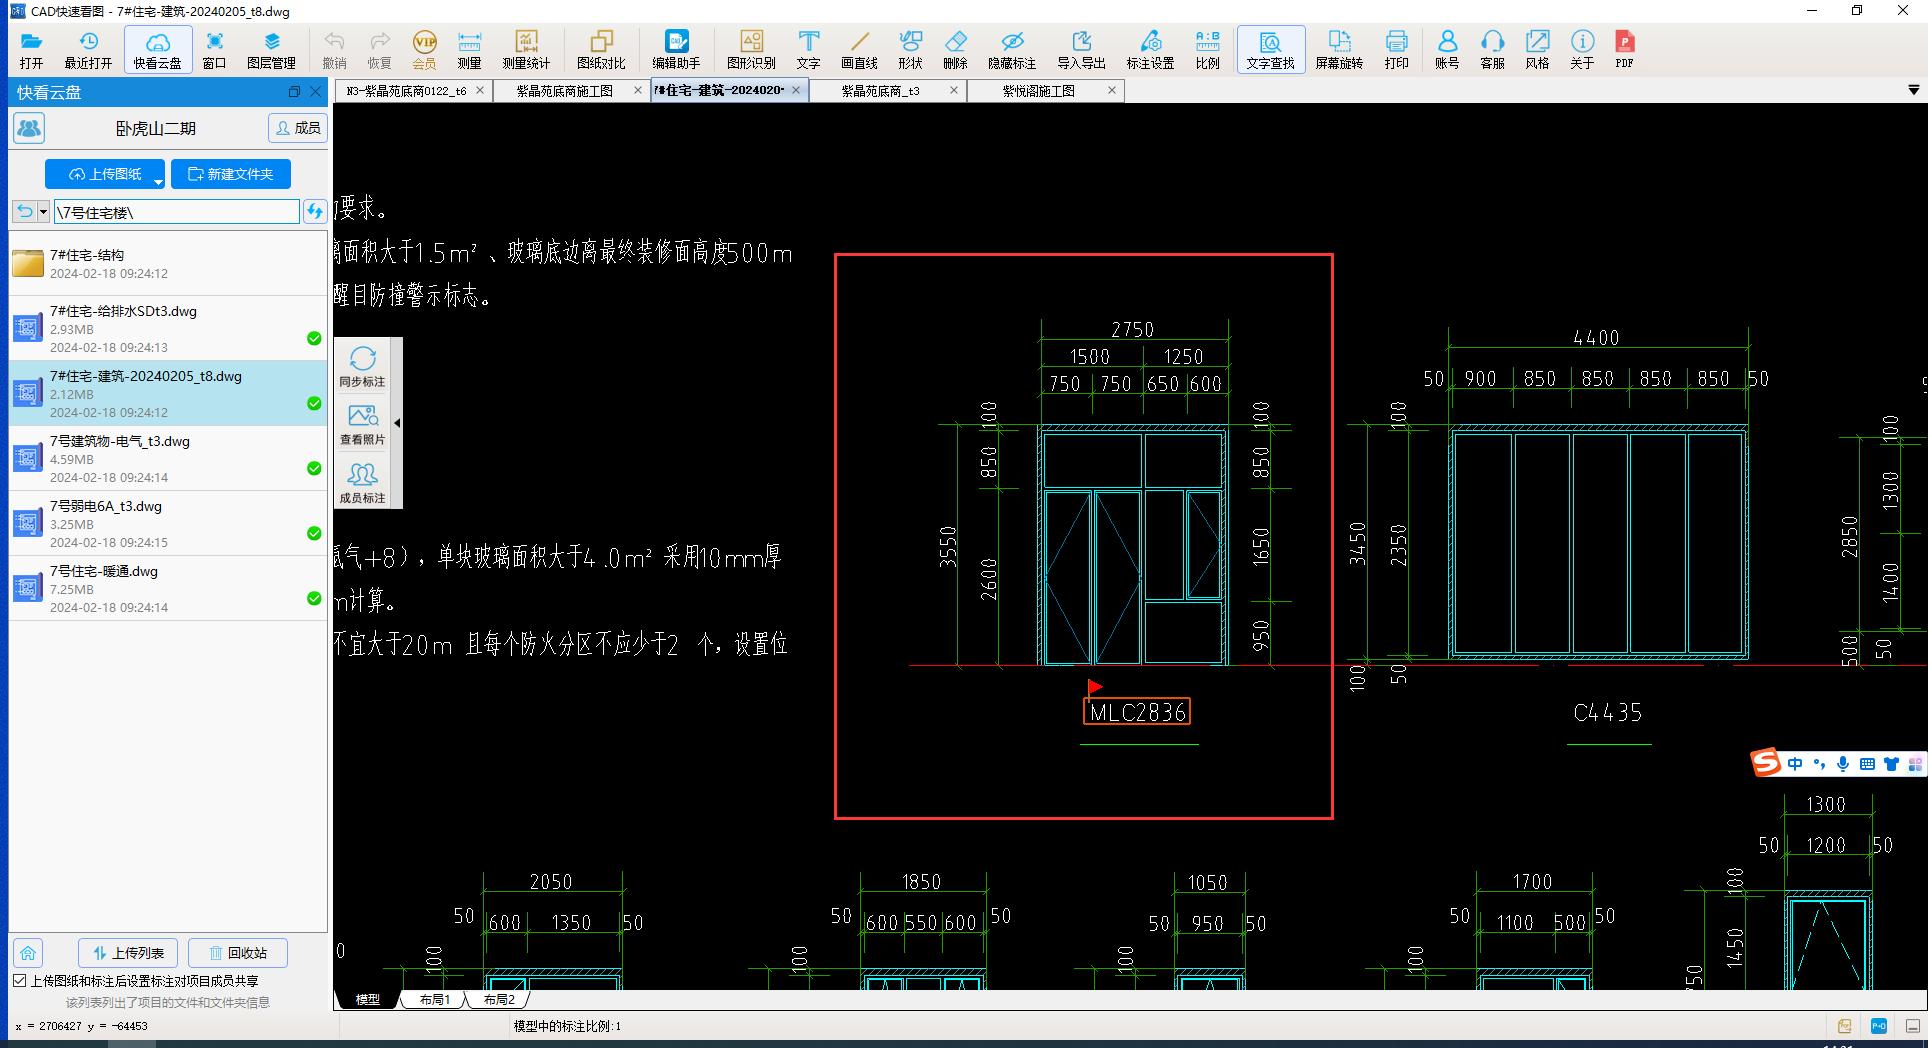Expand the drawing tabs overflow dropdown
Viewport: 1928px width, 1048px height.
pyautogui.click(x=1913, y=90)
